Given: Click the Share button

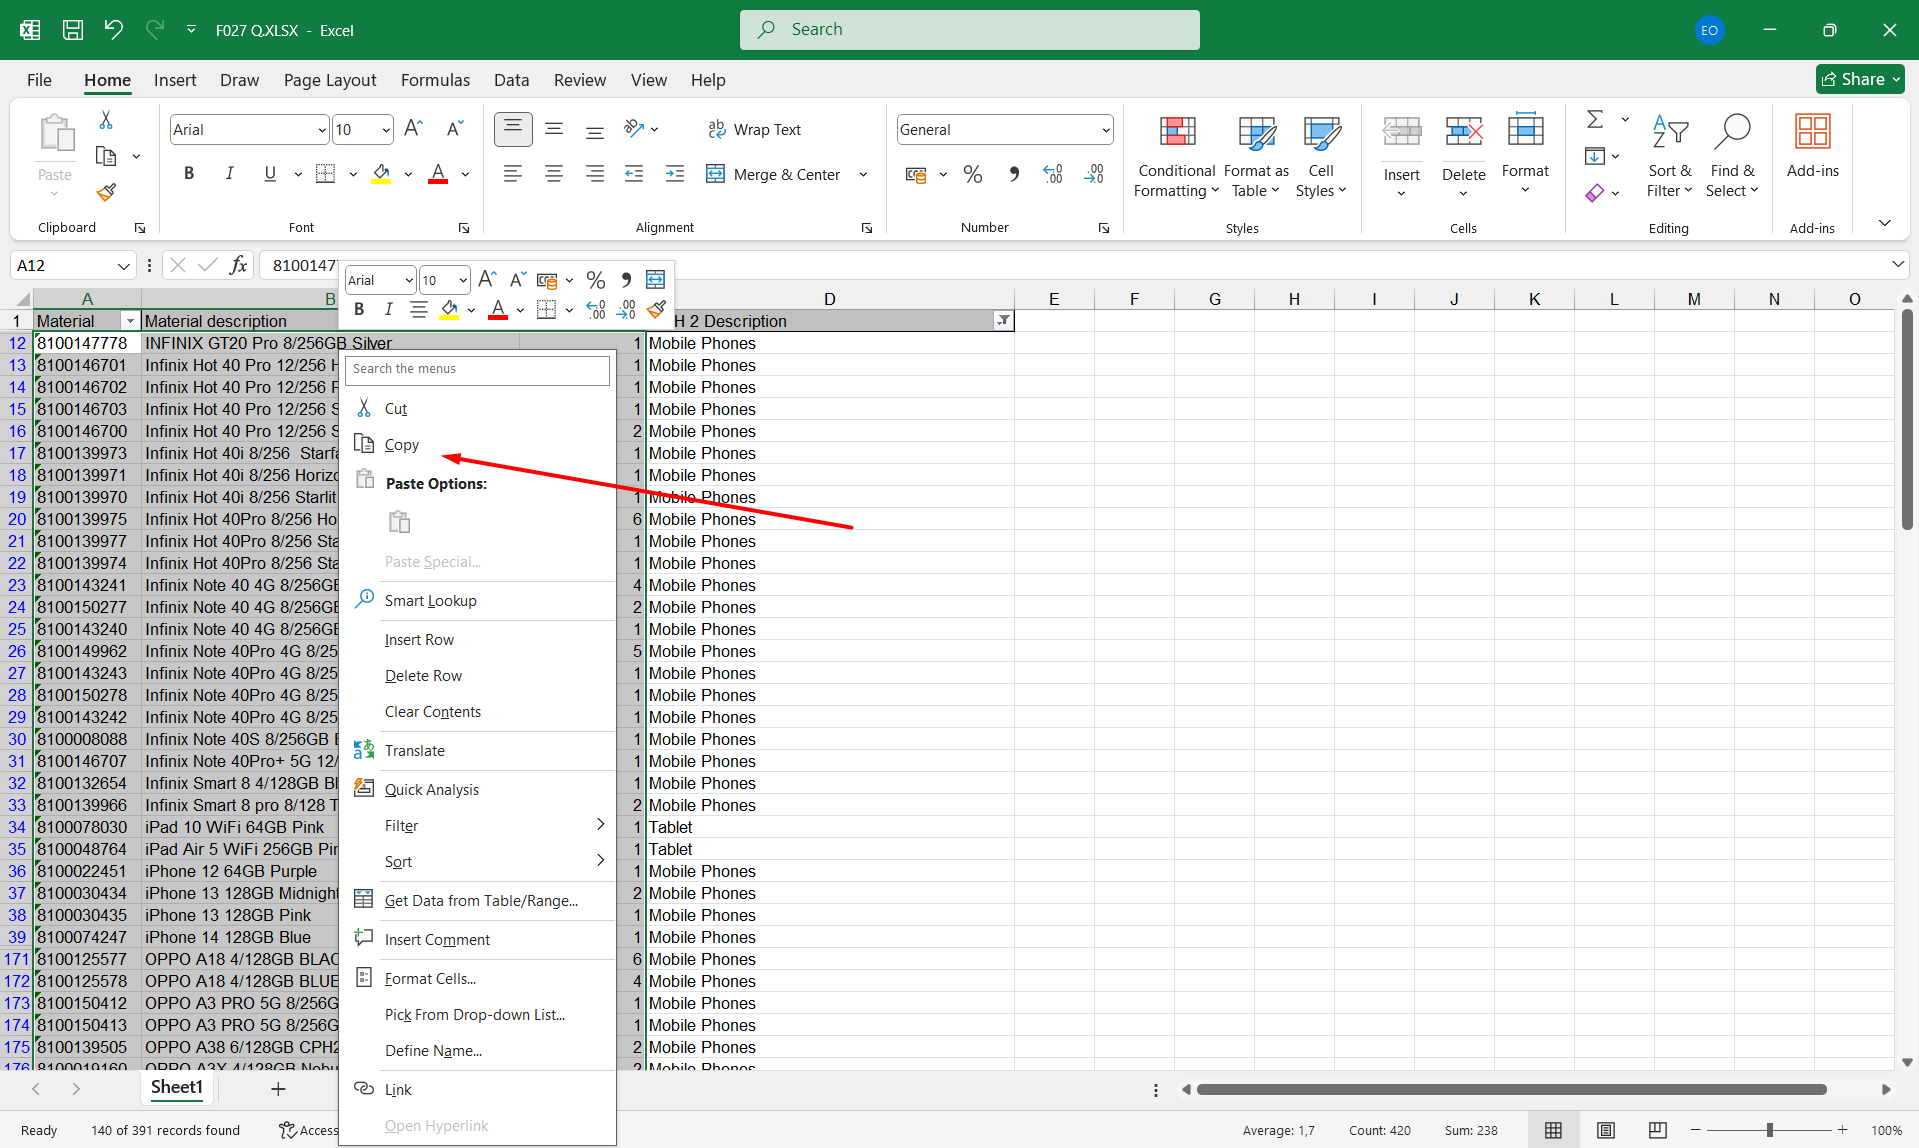Looking at the screenshot, I should (x=1859, y=79).
